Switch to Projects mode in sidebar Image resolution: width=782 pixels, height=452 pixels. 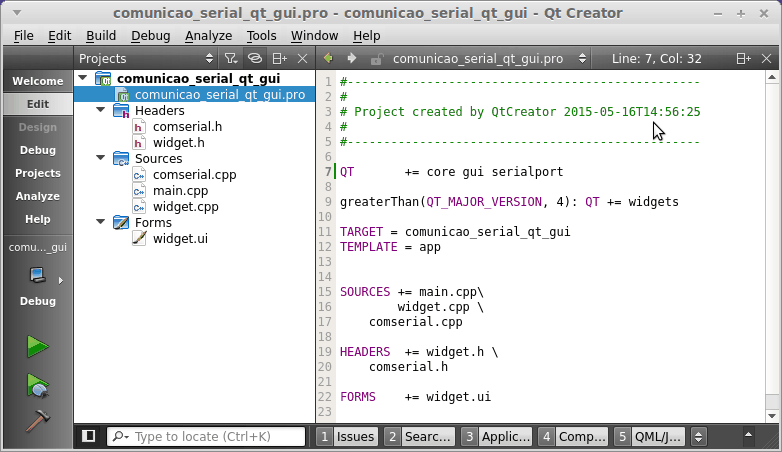[x=38, y=173]
